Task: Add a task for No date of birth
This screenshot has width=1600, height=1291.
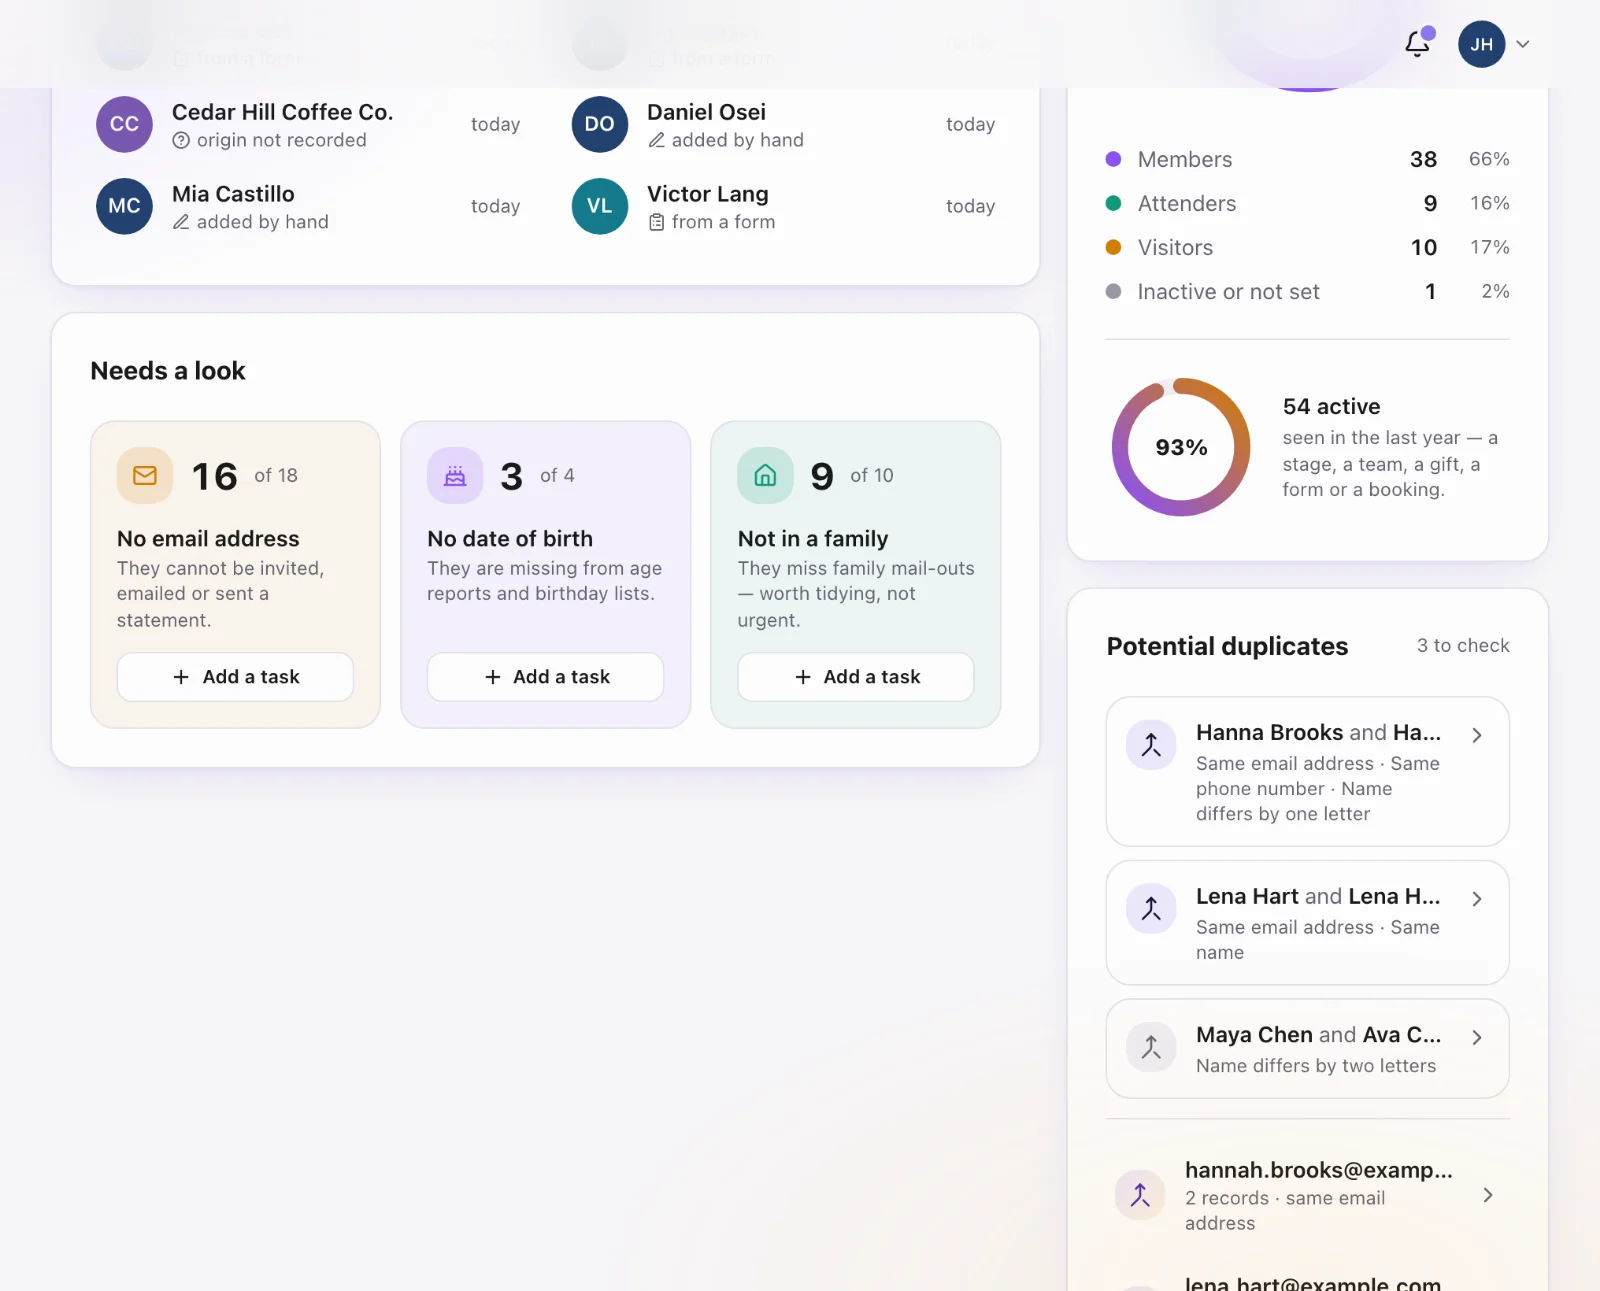Action: [x=545, y=677]
